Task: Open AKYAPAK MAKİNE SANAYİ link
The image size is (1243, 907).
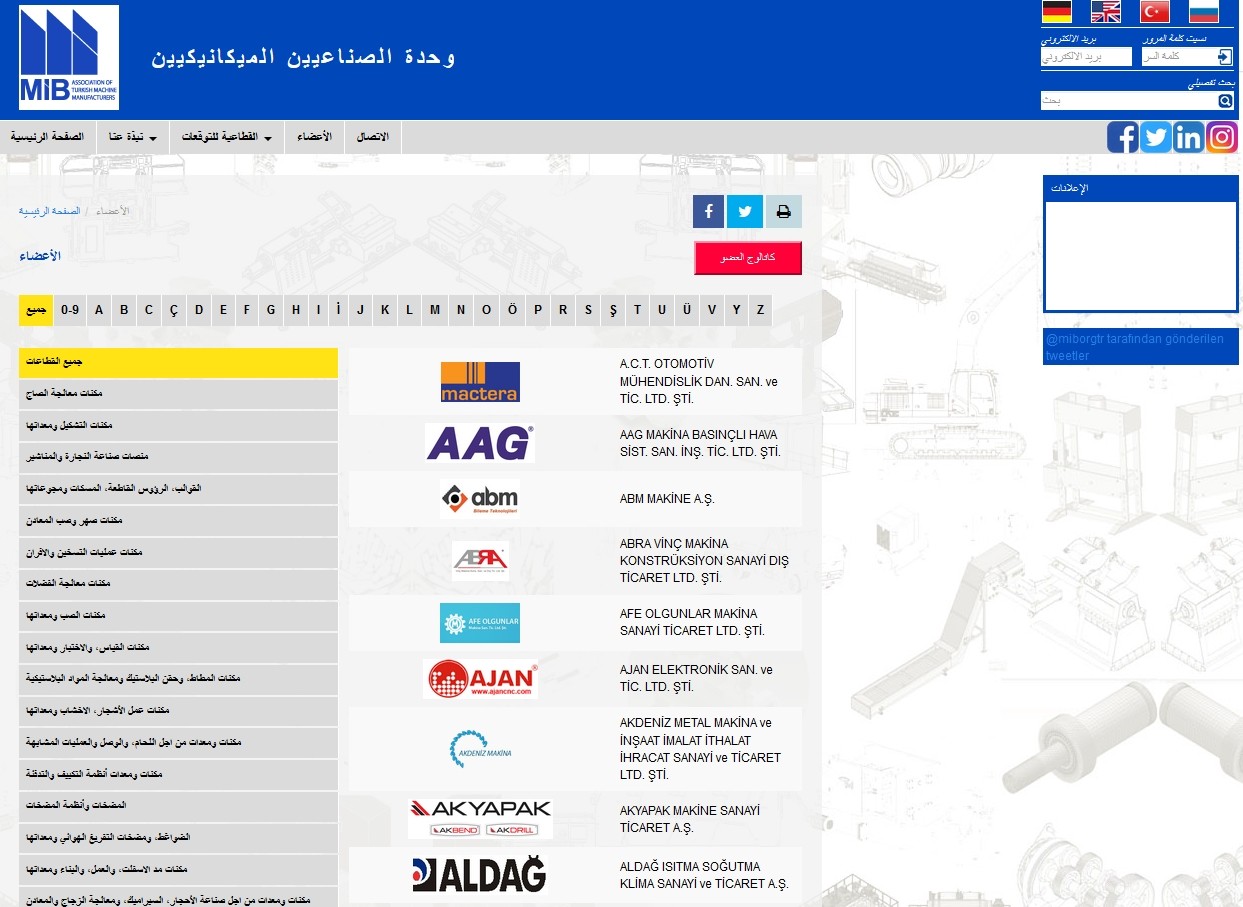Action: [x=690, y=819]
